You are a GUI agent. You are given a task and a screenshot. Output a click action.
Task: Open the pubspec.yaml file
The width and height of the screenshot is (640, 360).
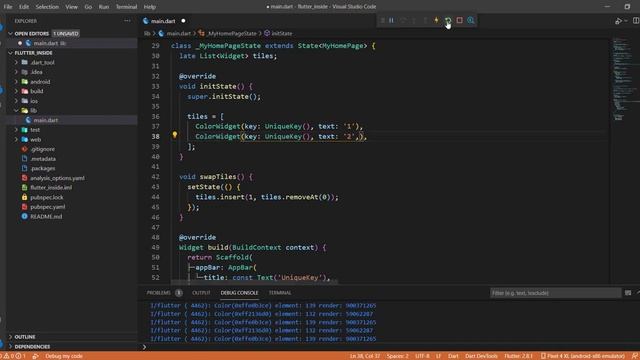(x=47, y=207)
